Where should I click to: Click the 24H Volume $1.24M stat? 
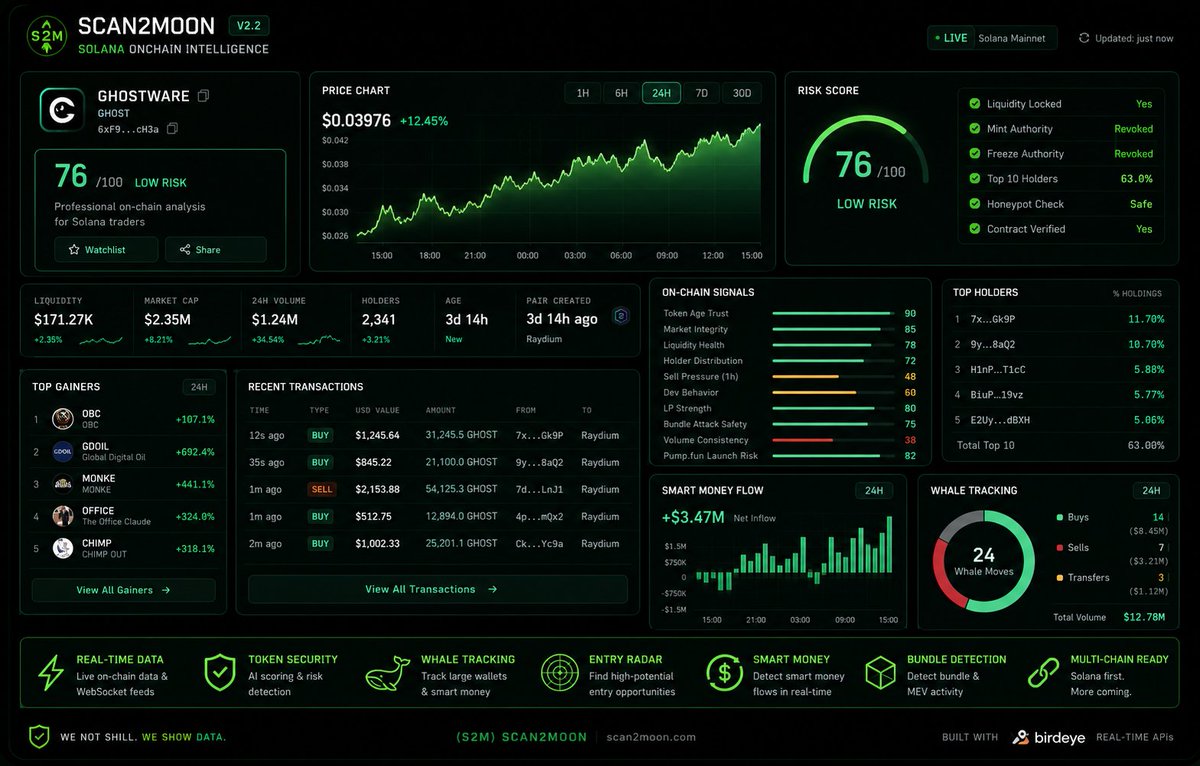(x=295, y=320)
